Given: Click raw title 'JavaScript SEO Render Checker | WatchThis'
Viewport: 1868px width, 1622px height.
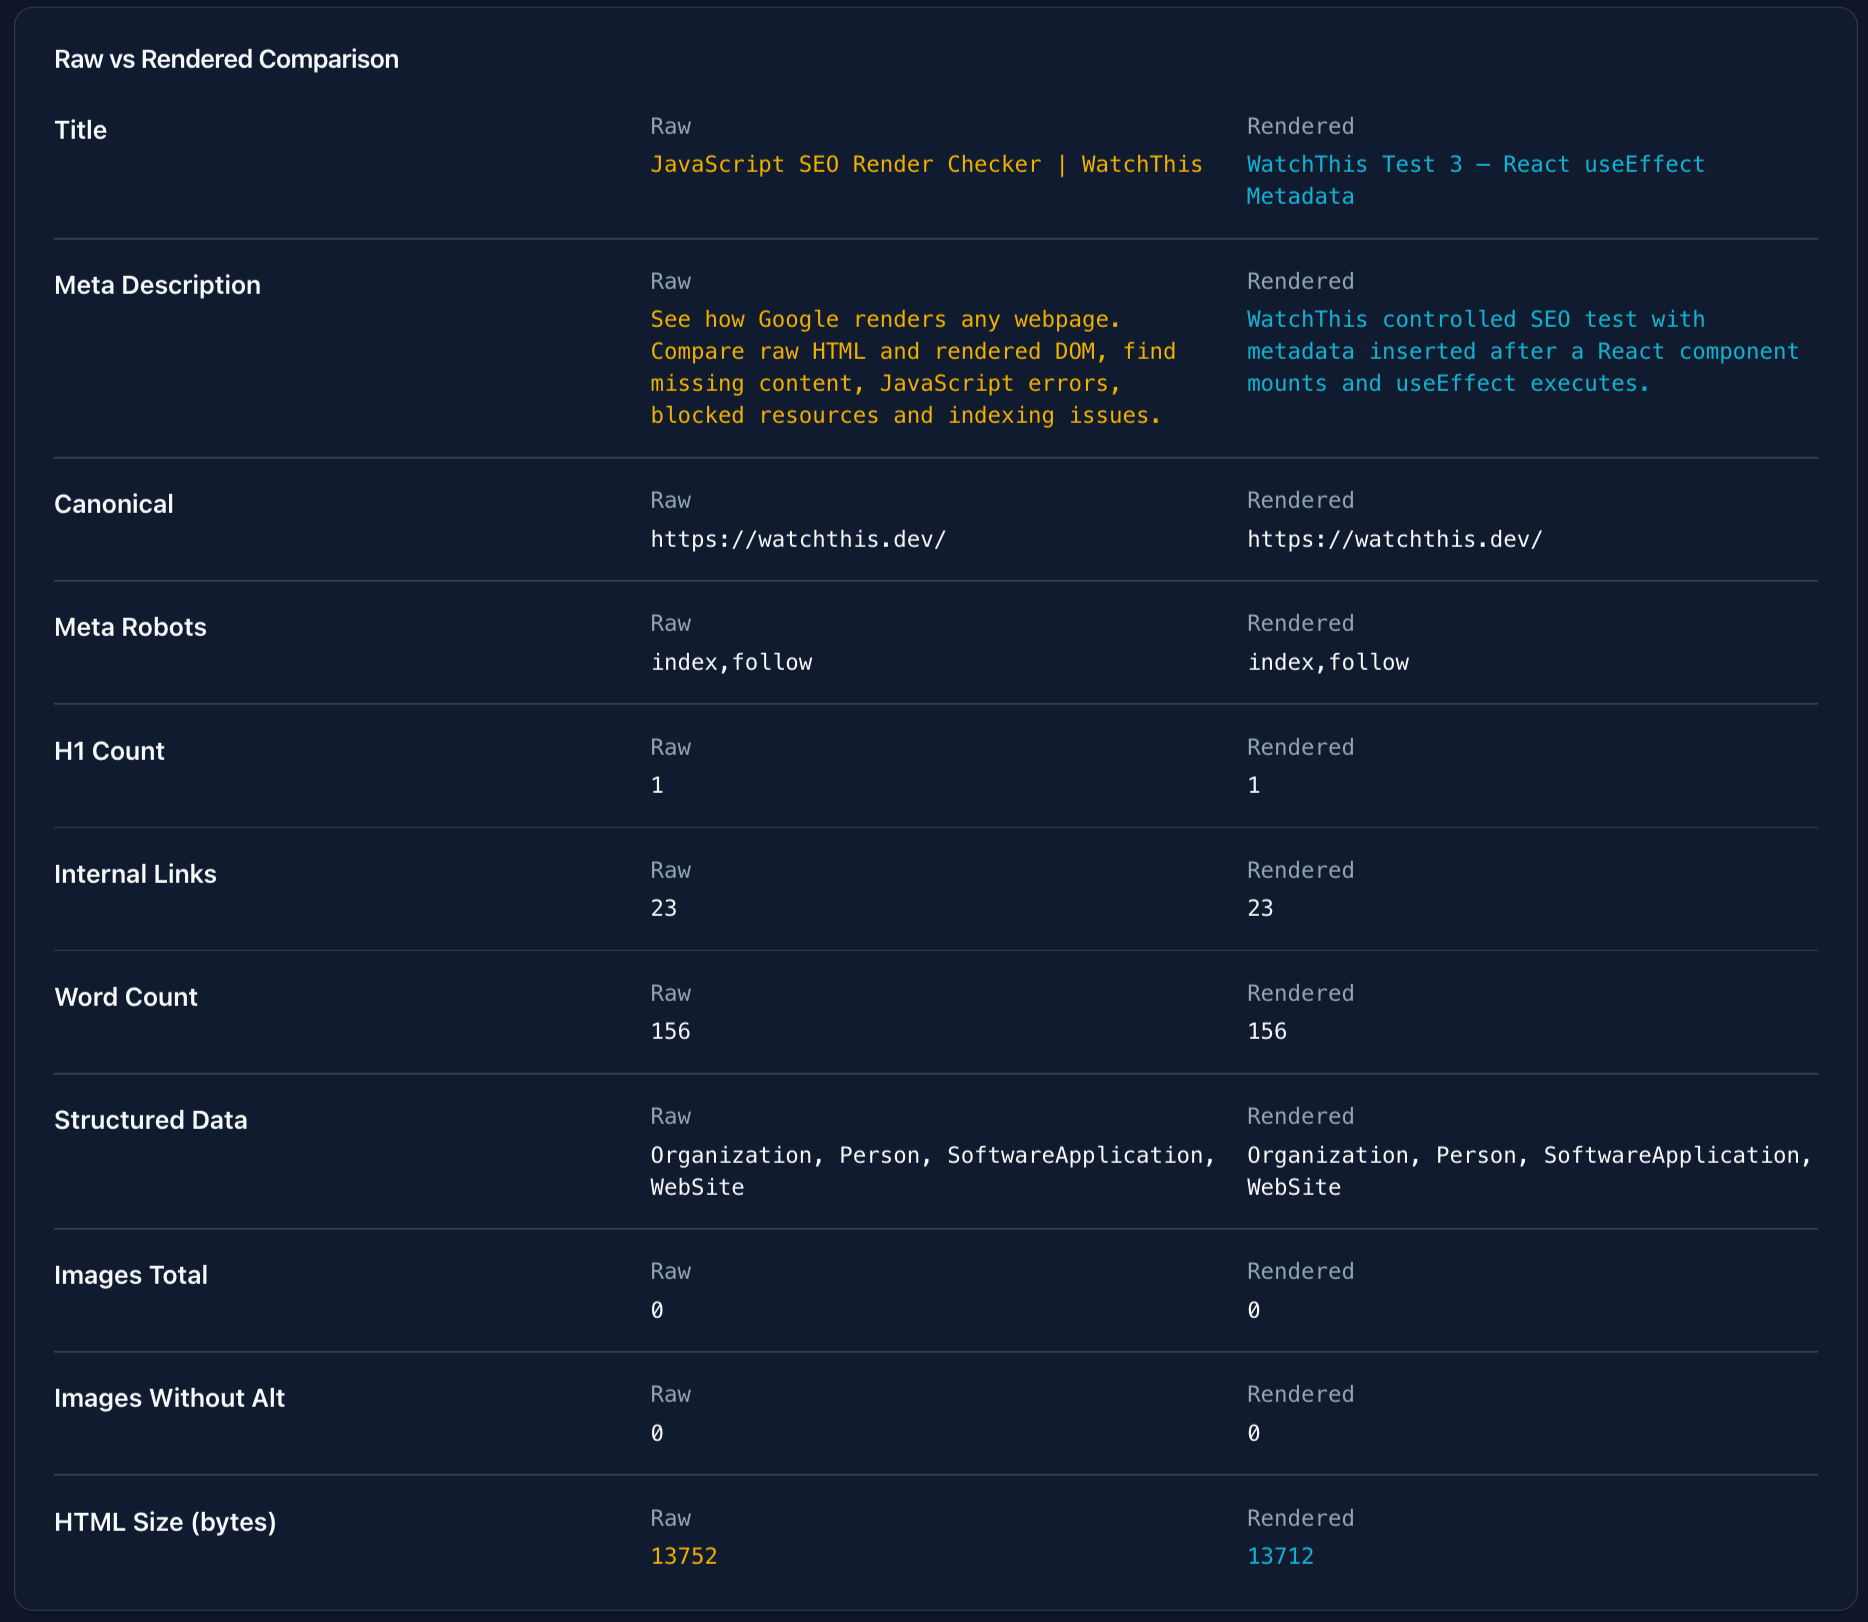Looking at the screenshot, I should pyautogui.click(x=926, y=164).
